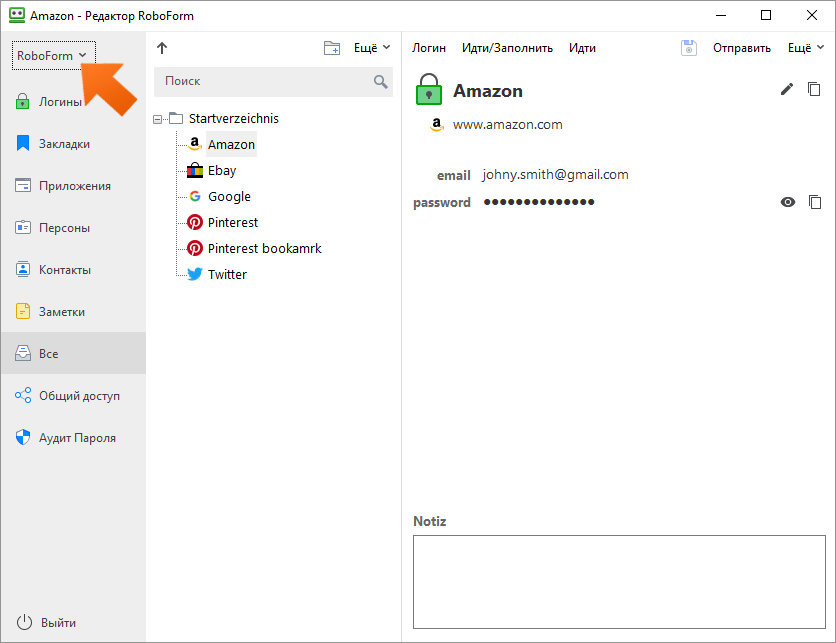The image size is (836, 643).
Task: Click the Twitter bird icon in list
Action: [x=195, y=274]
